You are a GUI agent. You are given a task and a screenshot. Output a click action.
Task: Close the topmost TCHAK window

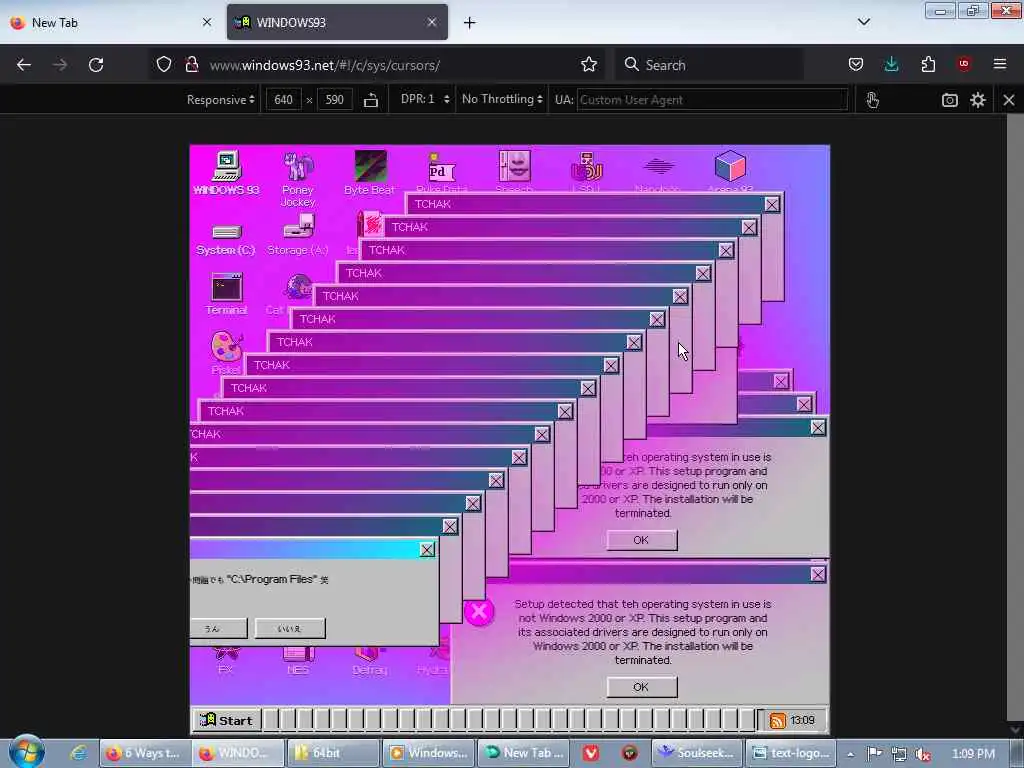click(772, 204)
